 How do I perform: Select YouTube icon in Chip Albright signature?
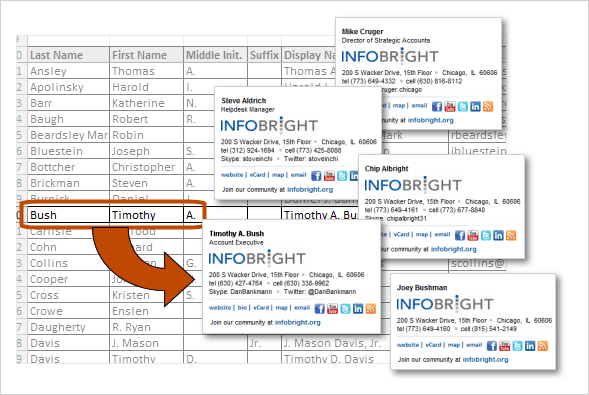click(473, 235)
